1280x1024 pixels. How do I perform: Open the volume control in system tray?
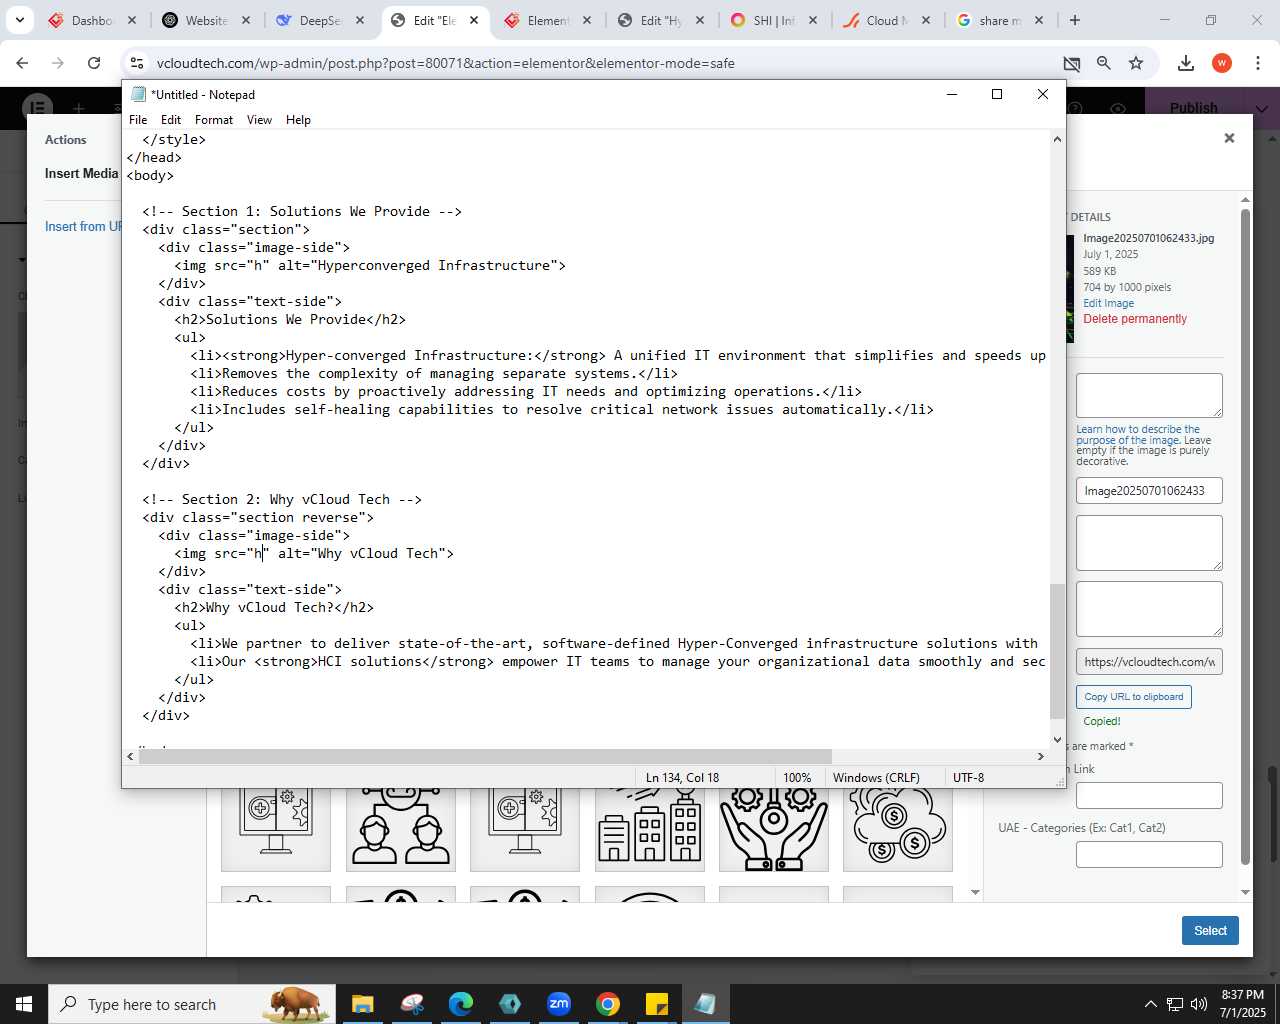(1199, 1004)
